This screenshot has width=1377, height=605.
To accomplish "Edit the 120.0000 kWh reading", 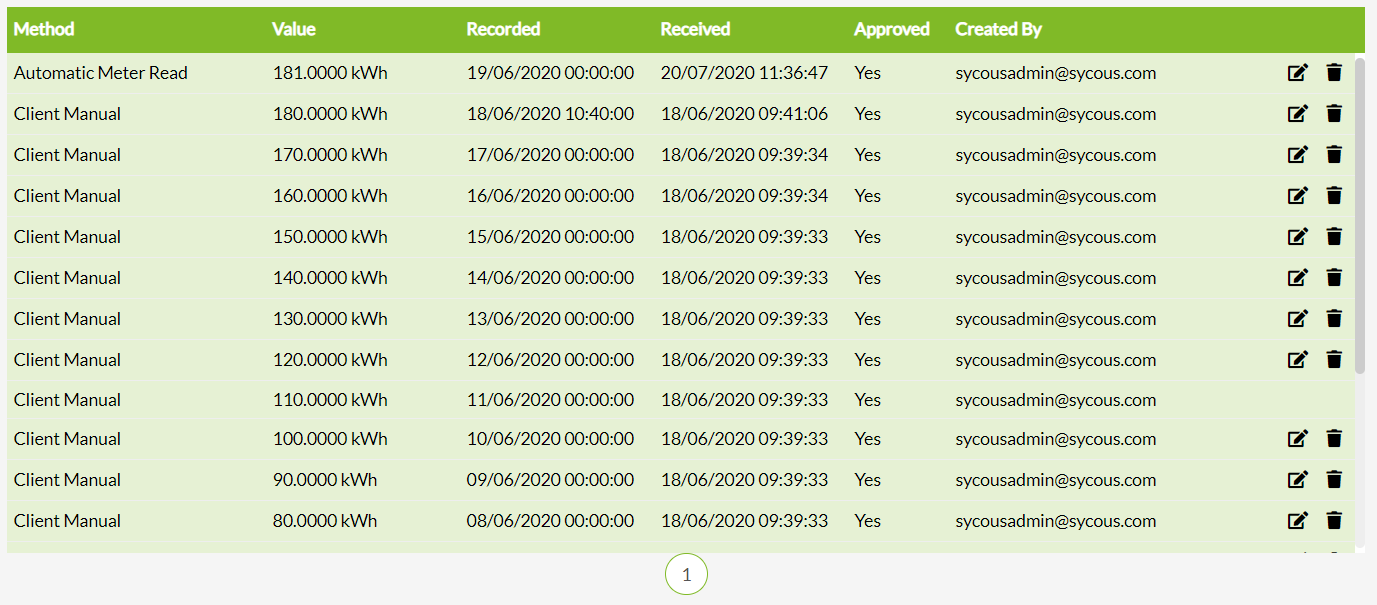I will coord(1297,360).
